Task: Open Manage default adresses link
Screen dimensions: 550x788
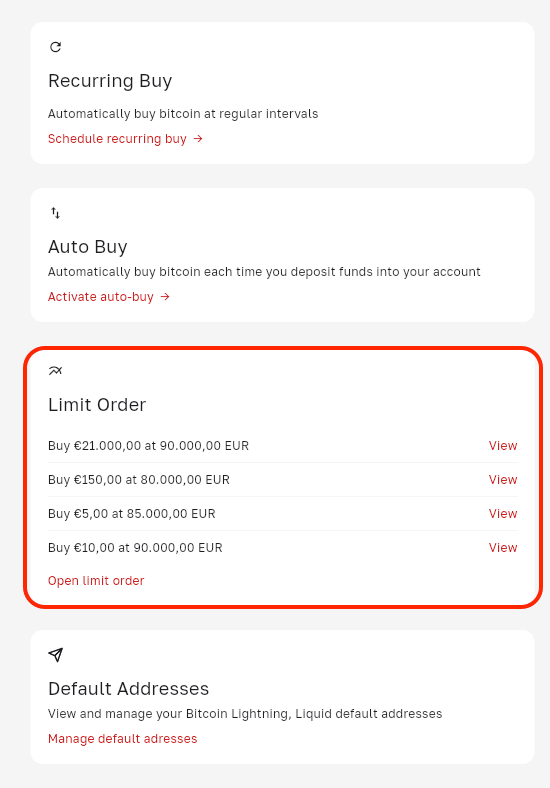Action: tap(123, 738)
